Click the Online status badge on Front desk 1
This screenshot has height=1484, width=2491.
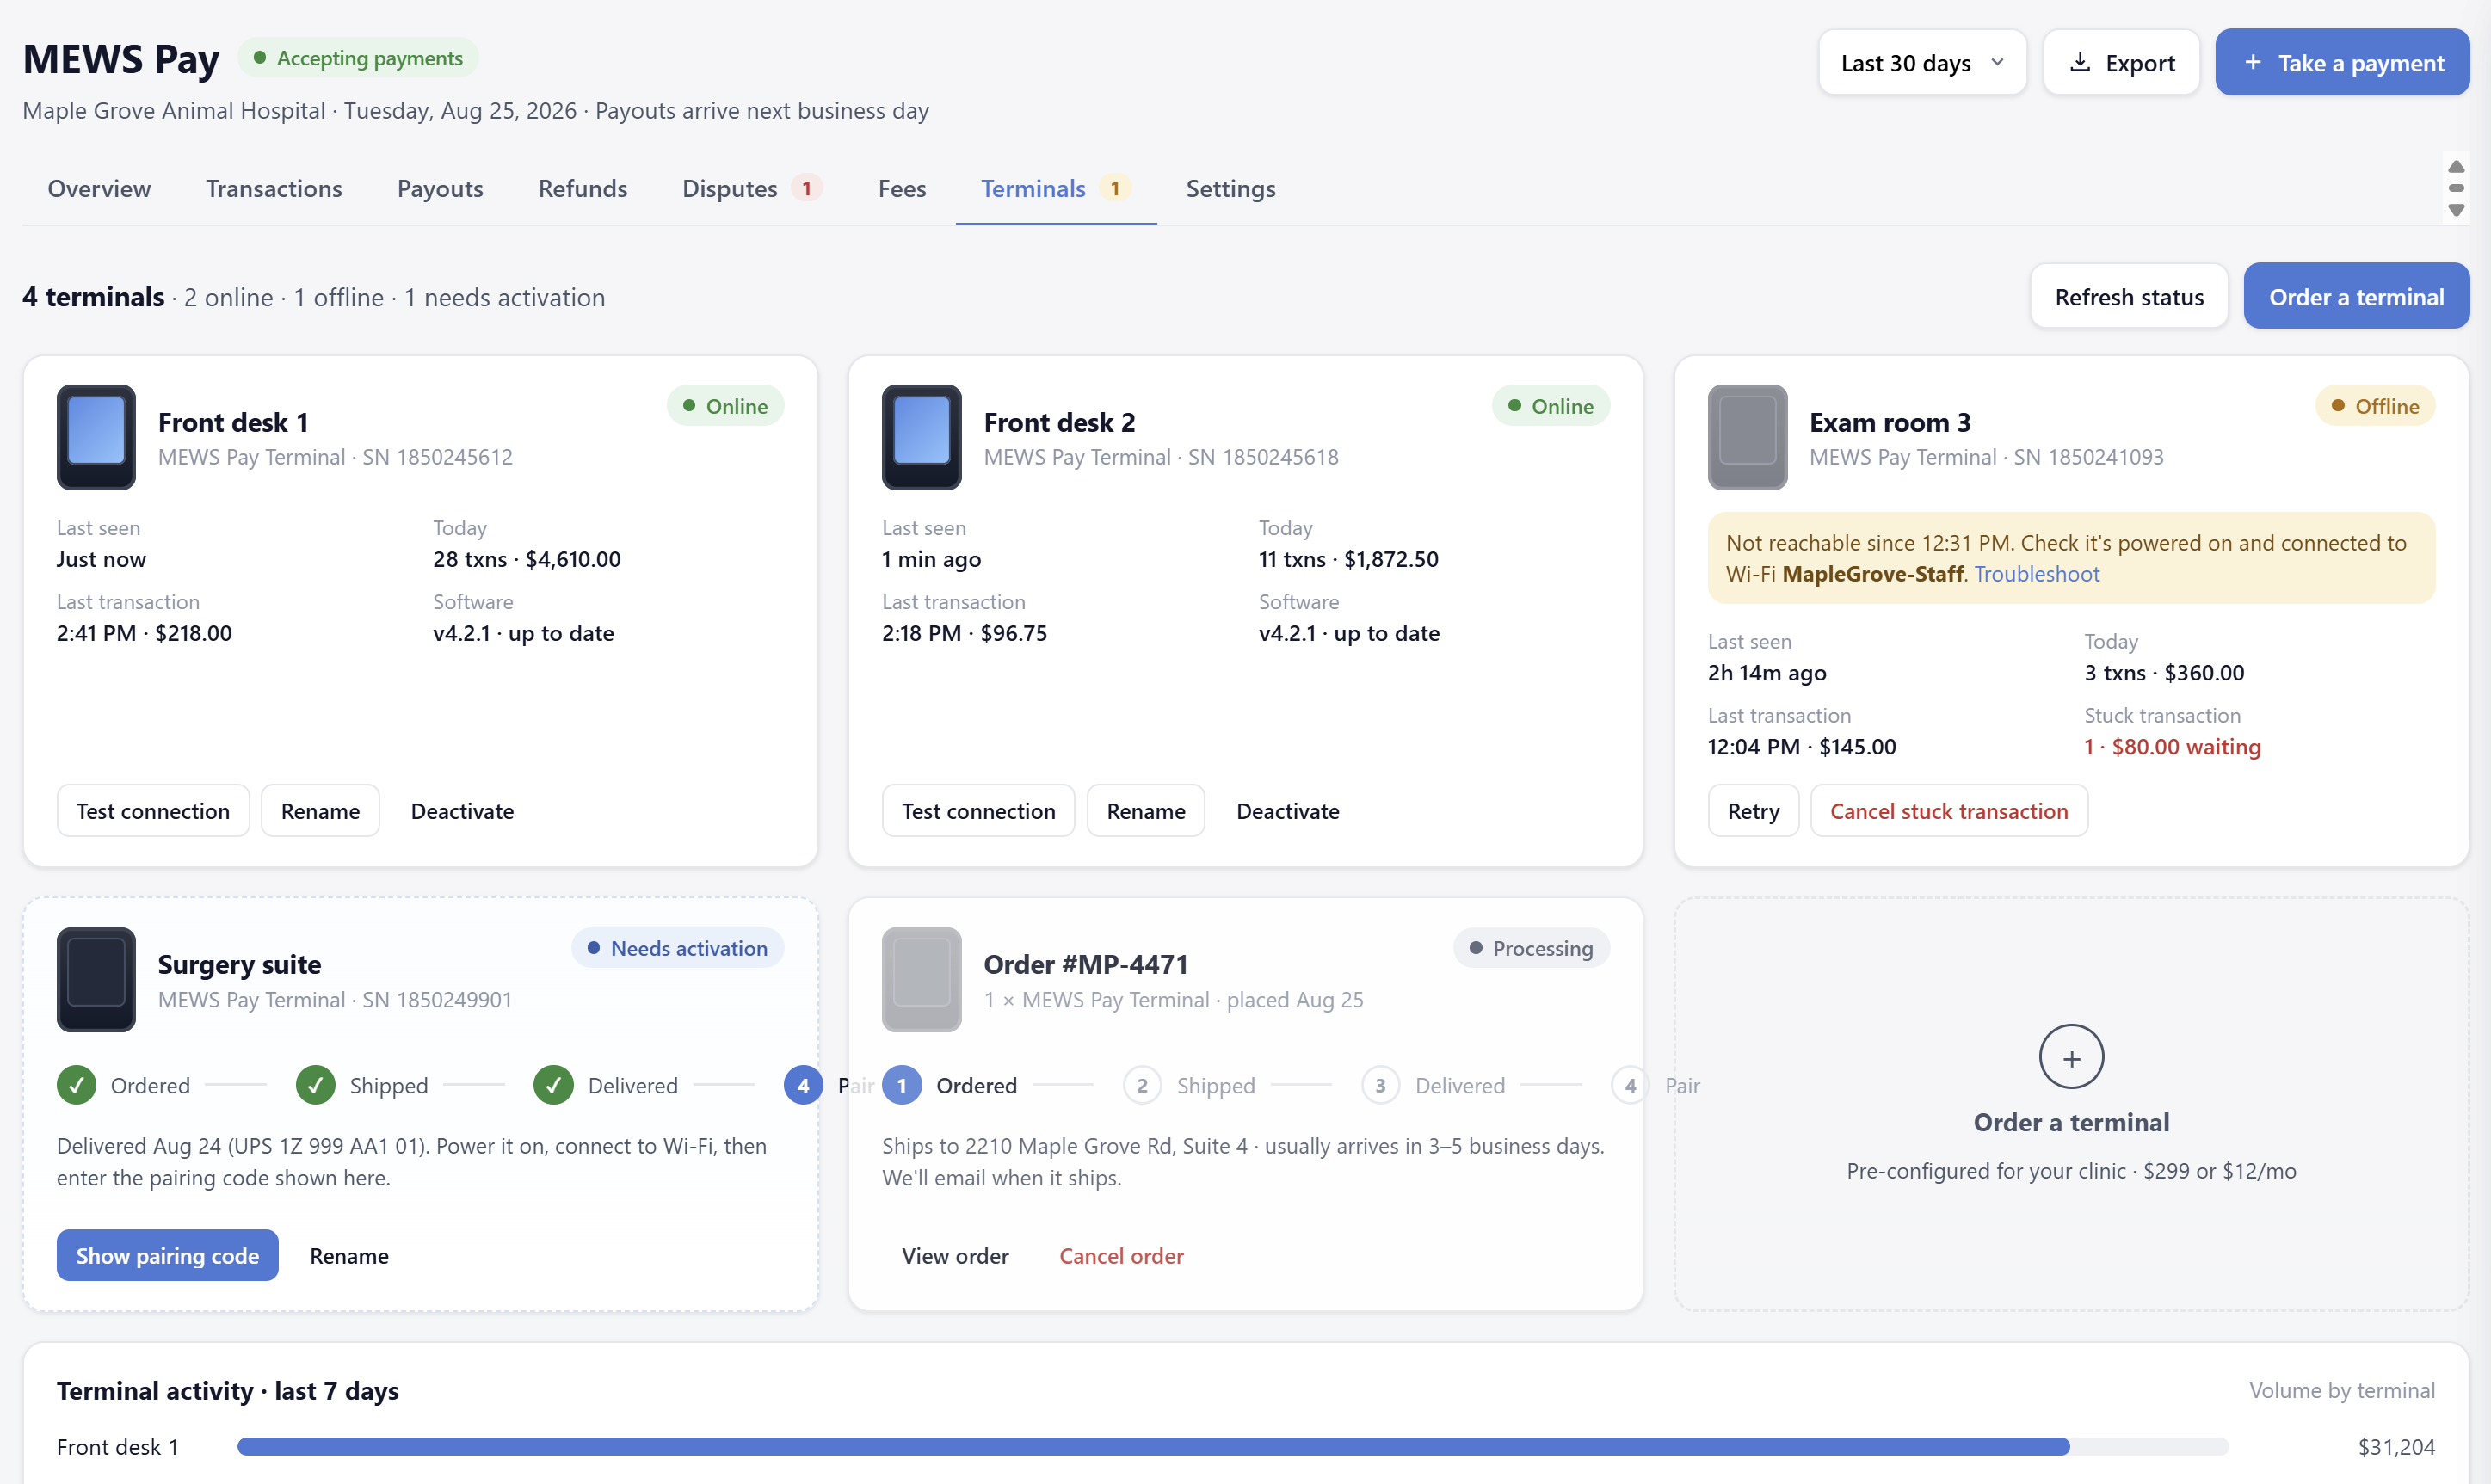pos(725,405)
